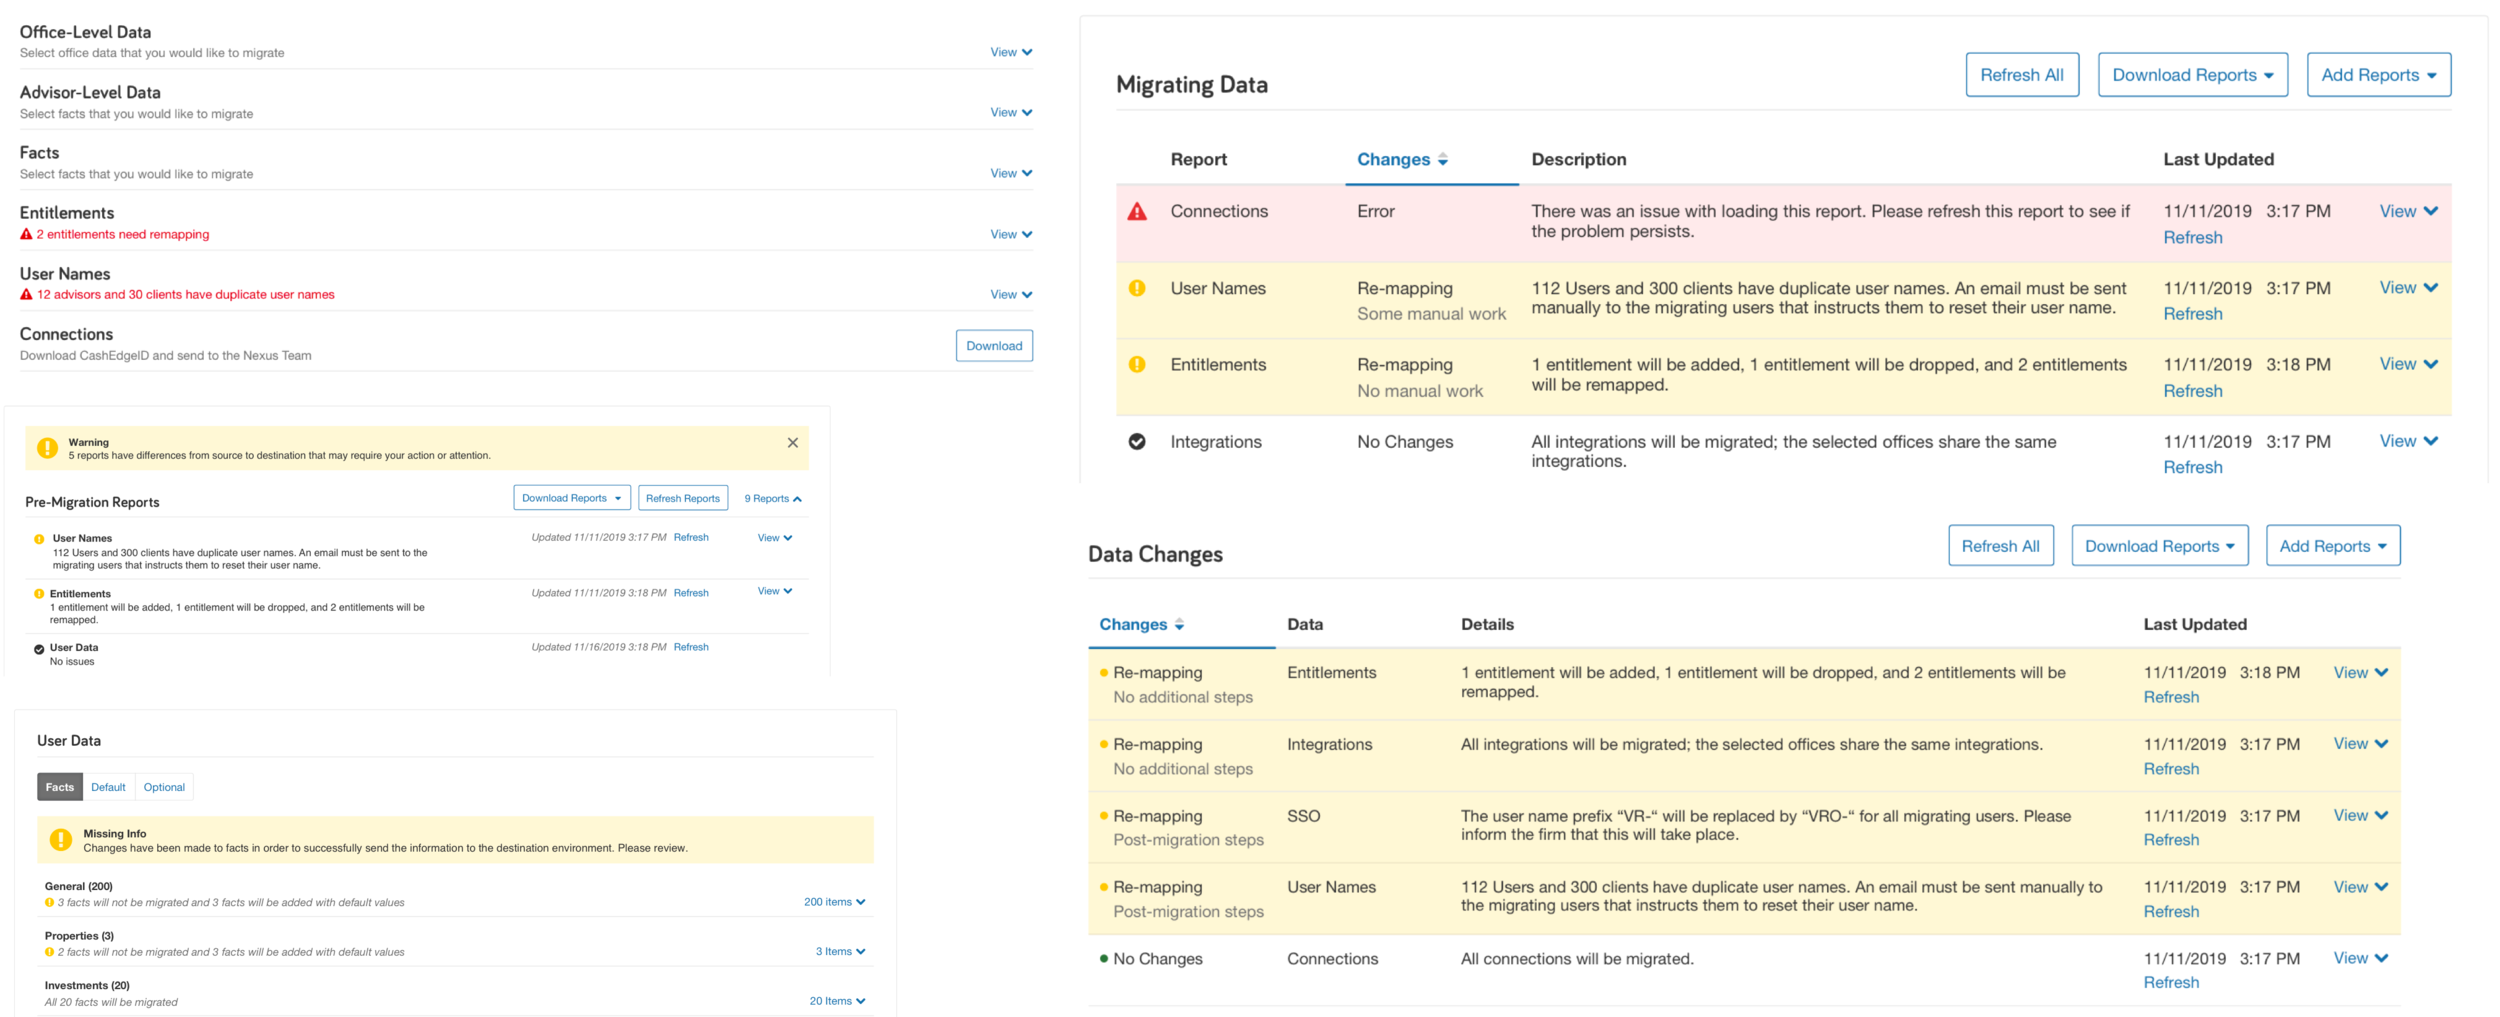This screenshot has height=1017, width=2500.
Task: Click 'Post-migration steps' text in SSO row
Action: coord(1188,840)
